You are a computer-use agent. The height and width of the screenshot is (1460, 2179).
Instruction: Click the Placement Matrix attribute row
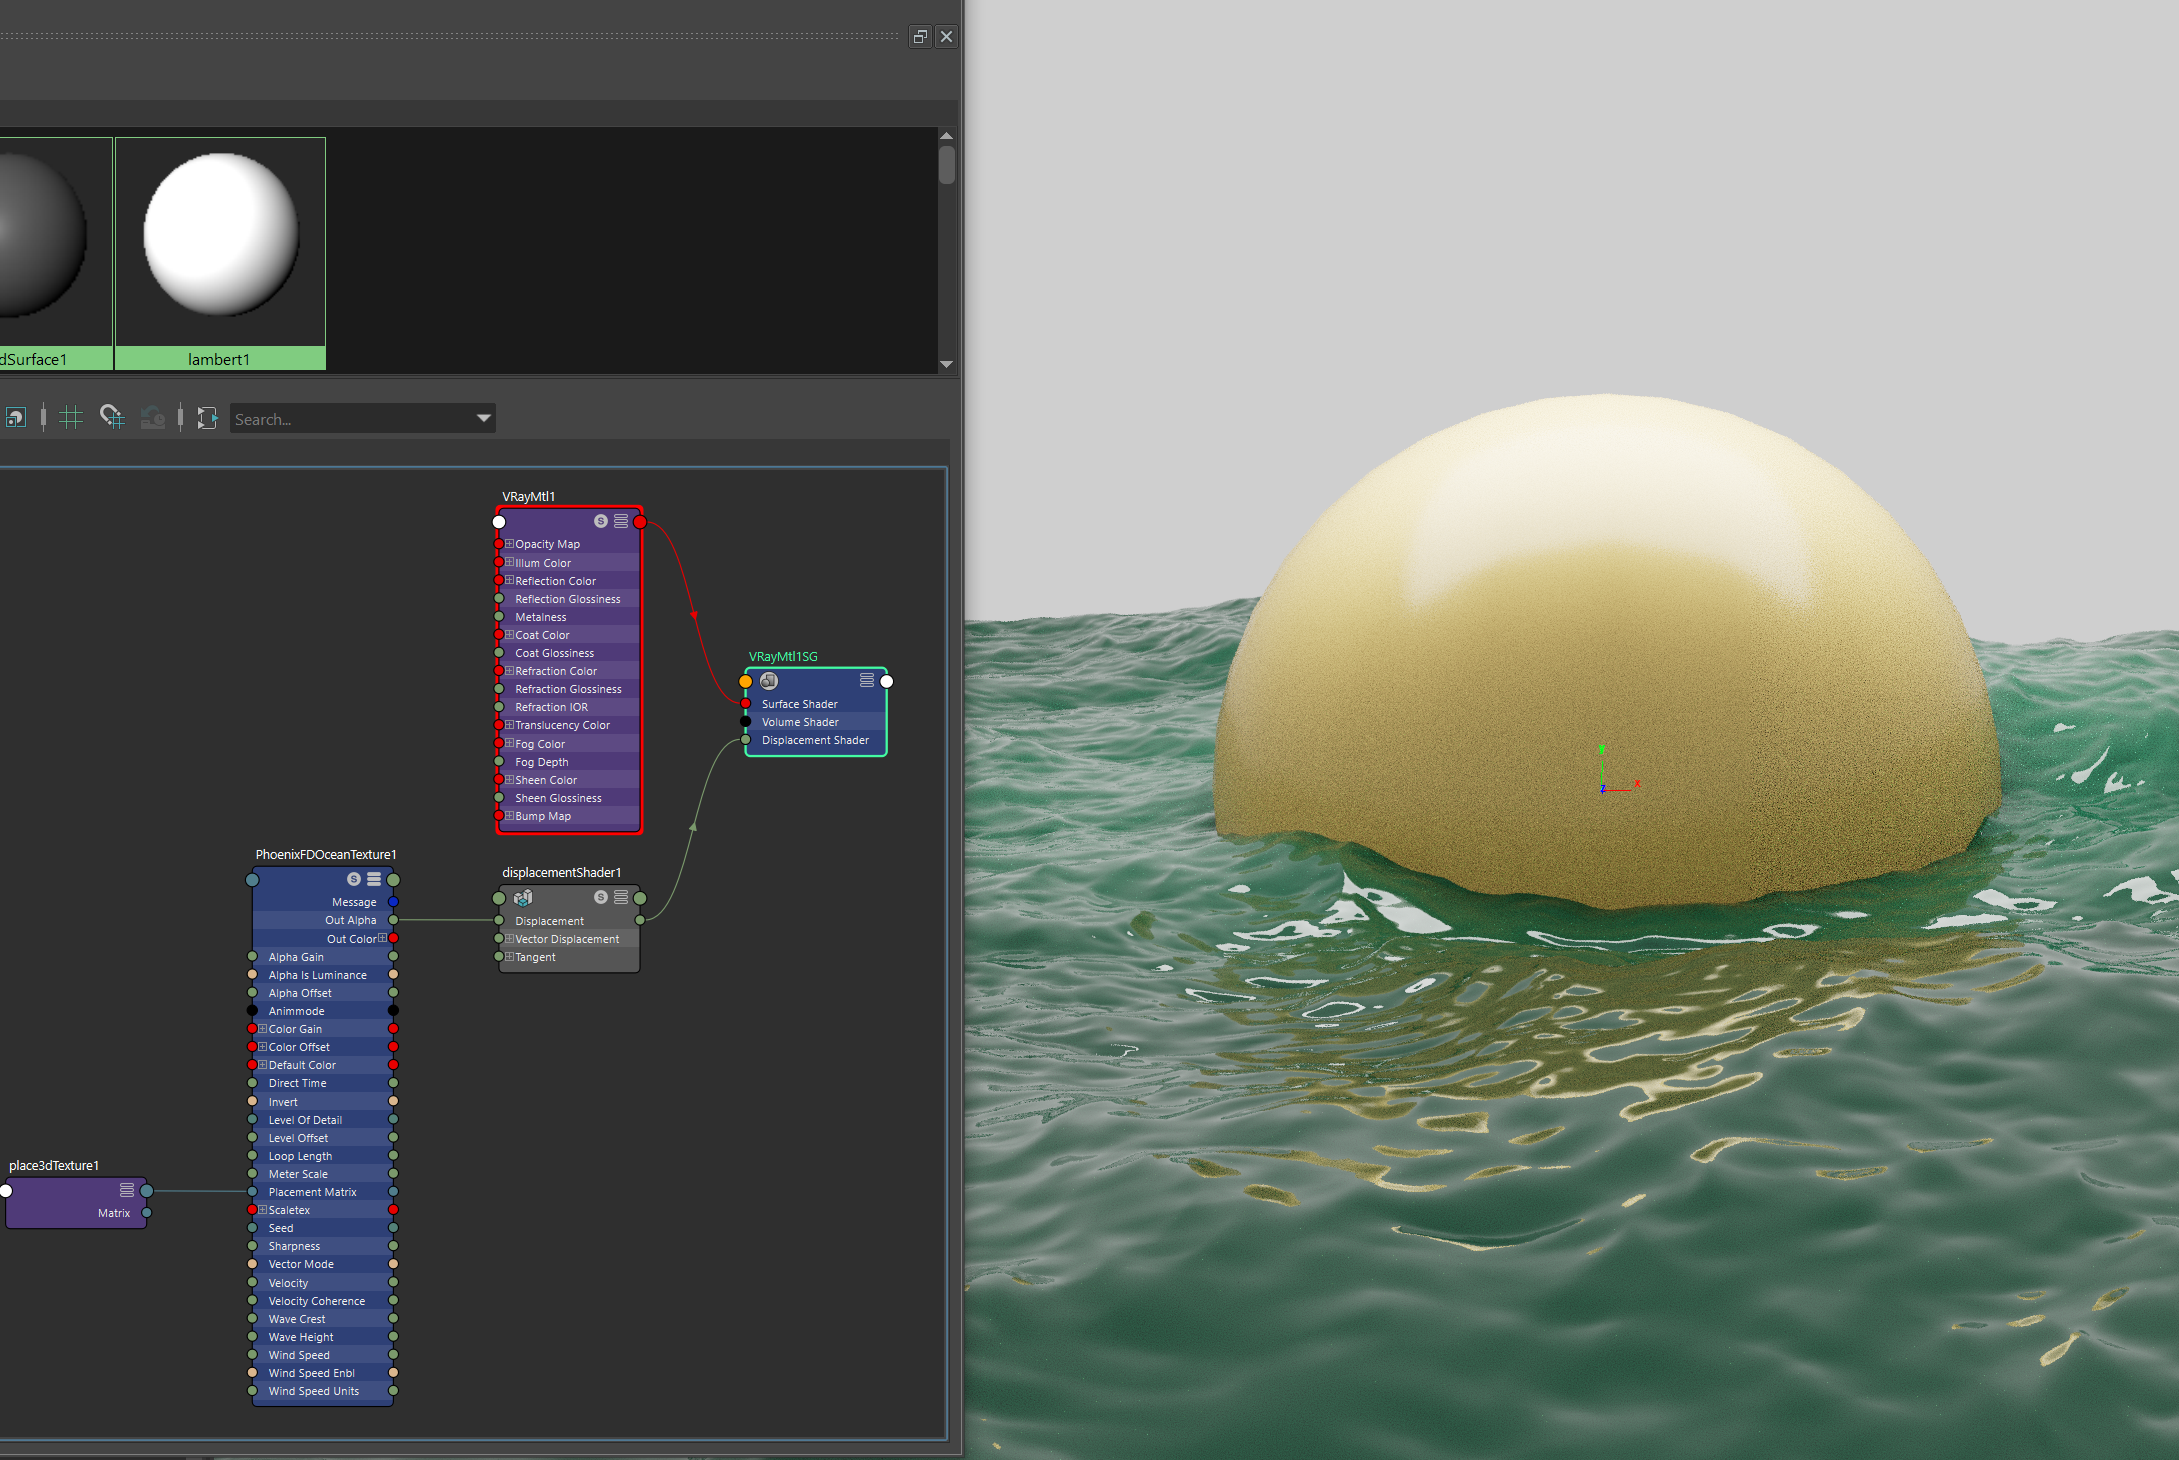click(323, 1192)
